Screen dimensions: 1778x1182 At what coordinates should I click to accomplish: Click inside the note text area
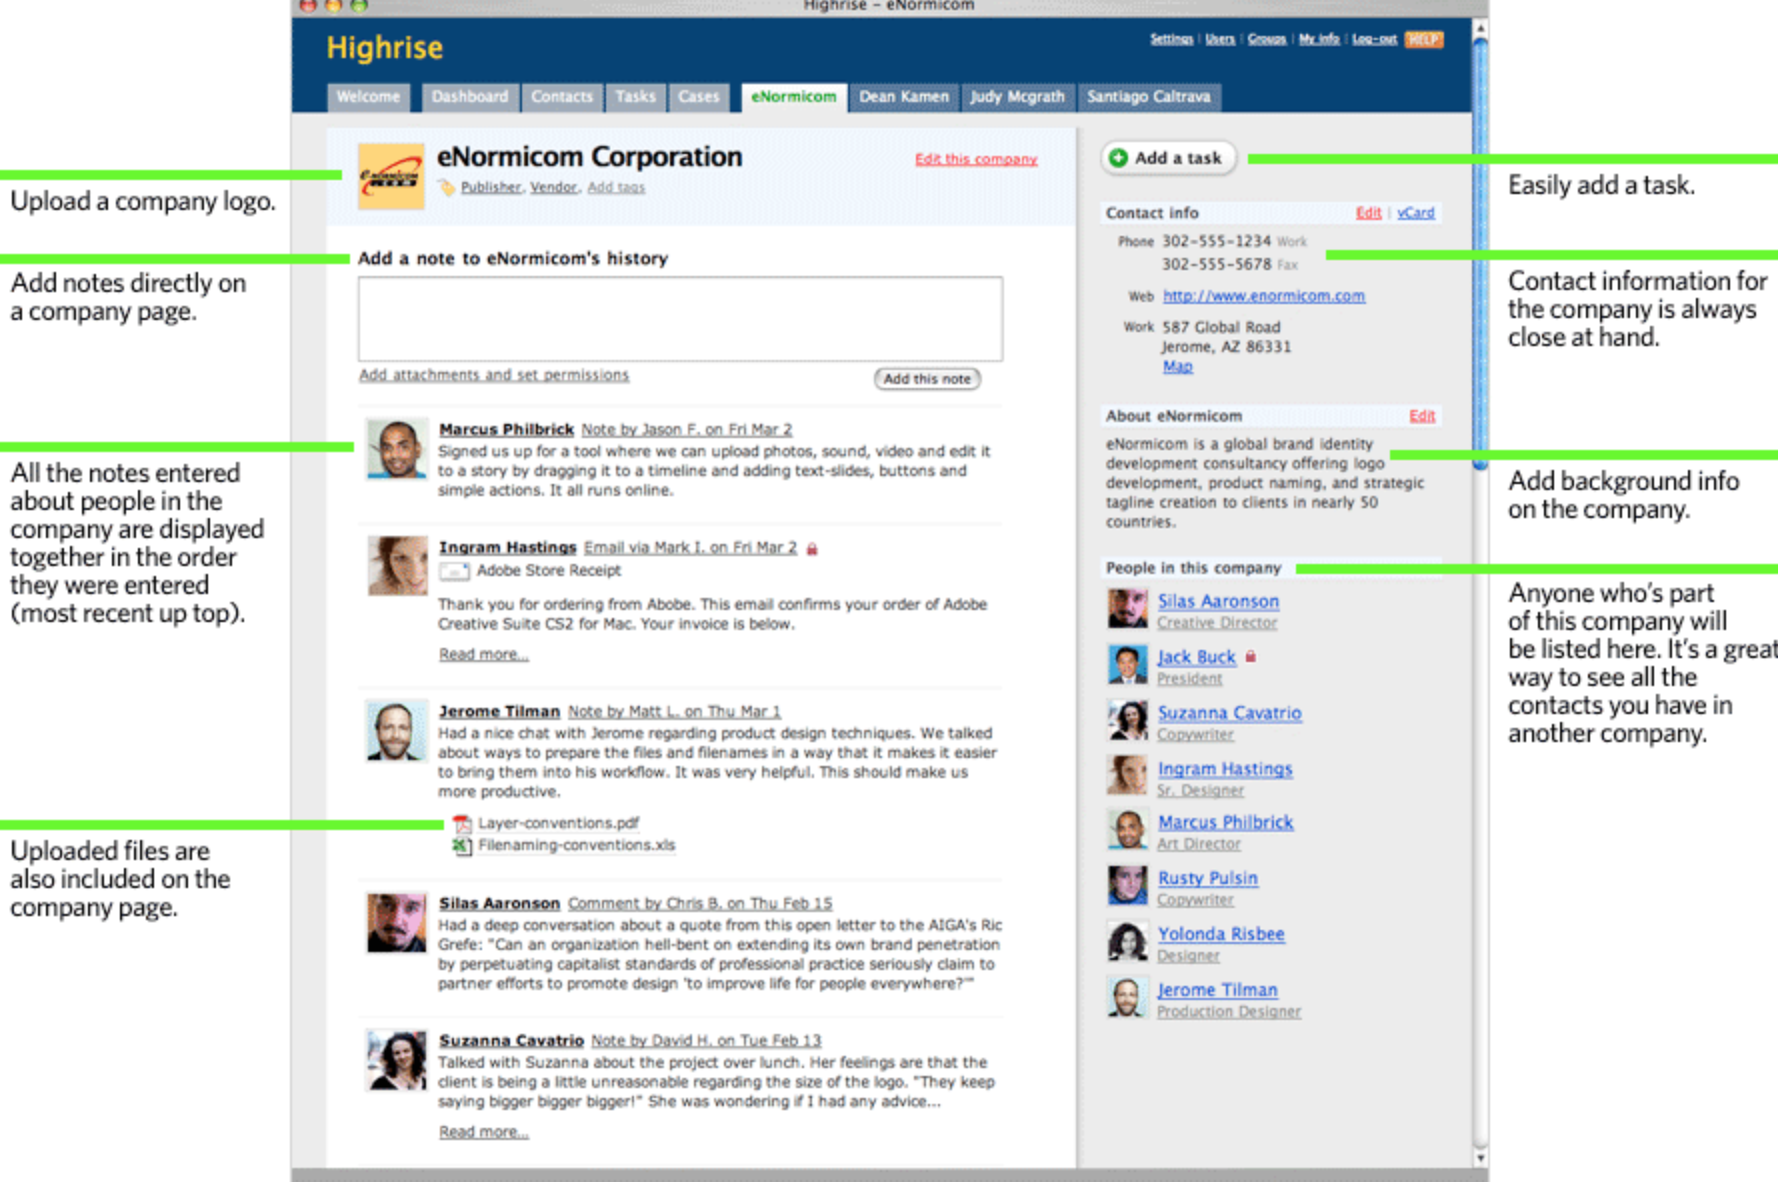680,319
